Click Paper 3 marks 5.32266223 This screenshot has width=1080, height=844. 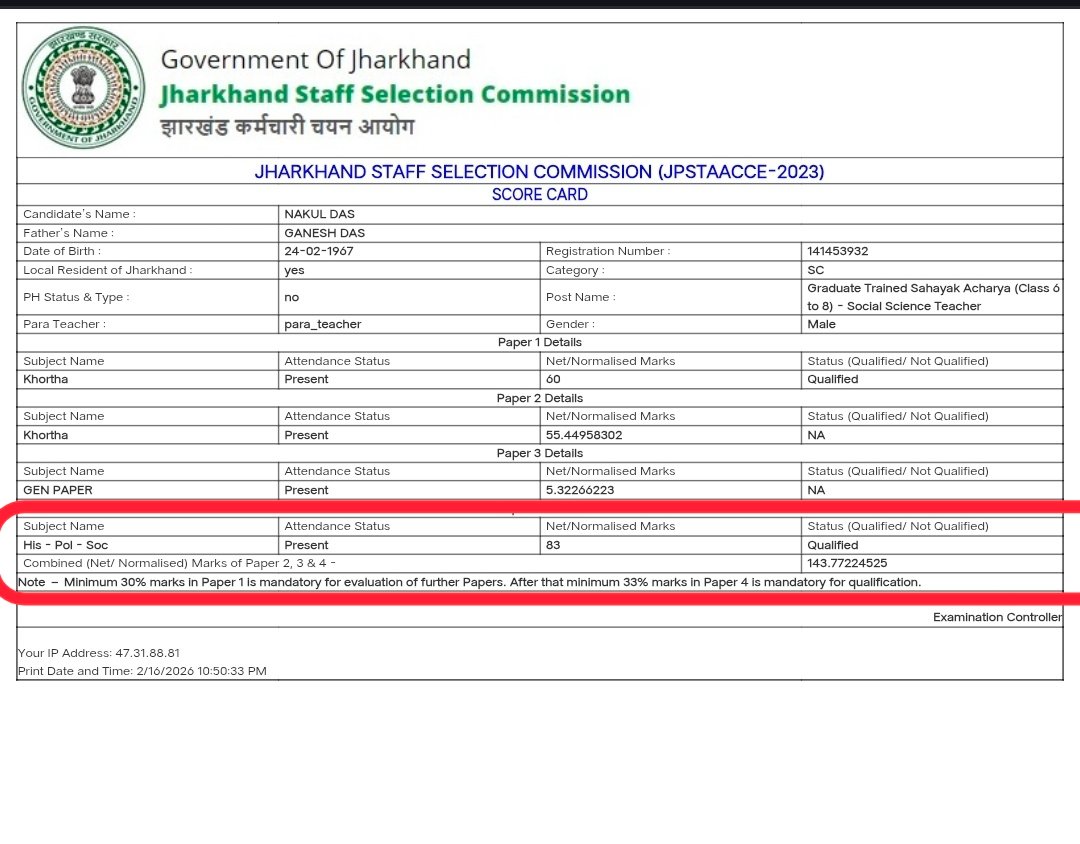click(580, 491)
